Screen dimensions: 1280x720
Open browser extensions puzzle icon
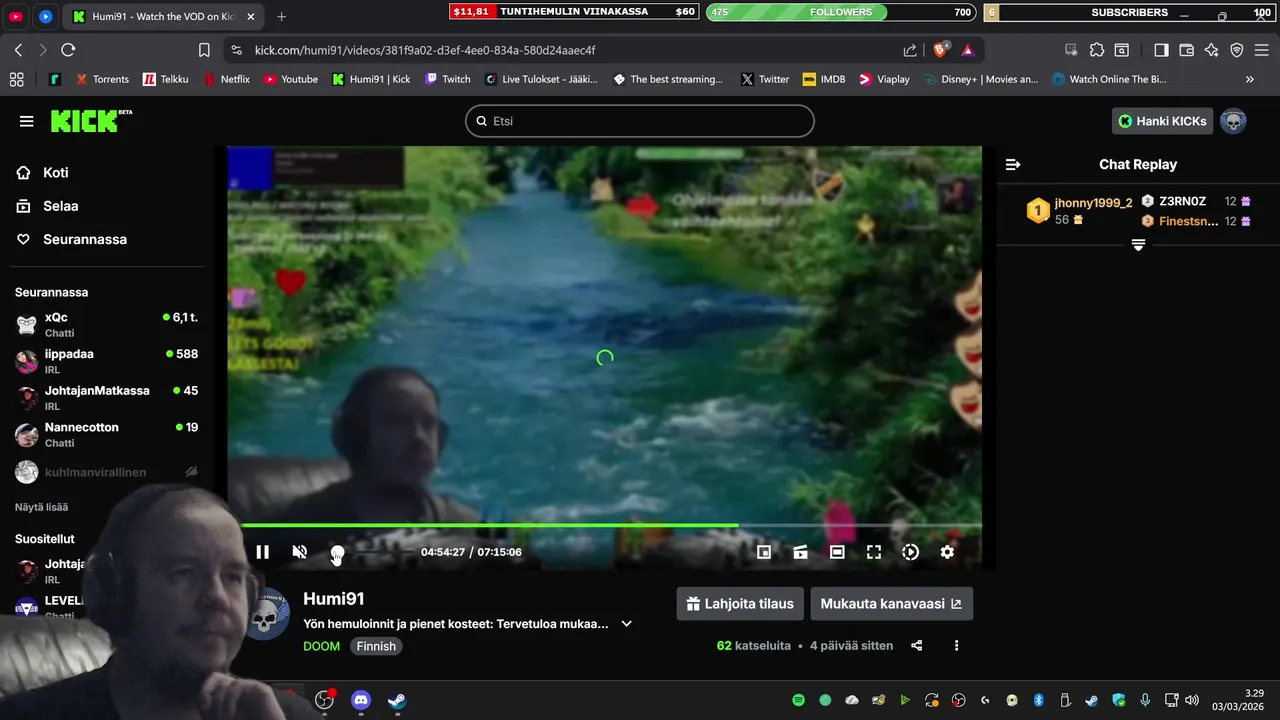1097,50
